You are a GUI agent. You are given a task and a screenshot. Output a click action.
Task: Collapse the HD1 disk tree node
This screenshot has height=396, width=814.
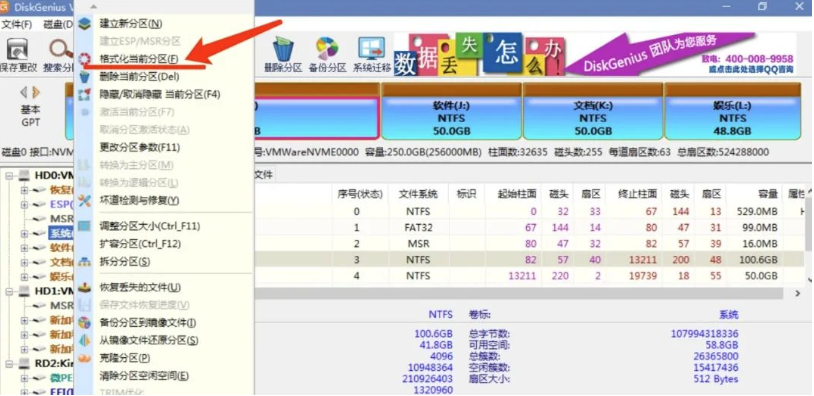click(x=9, y=291)
